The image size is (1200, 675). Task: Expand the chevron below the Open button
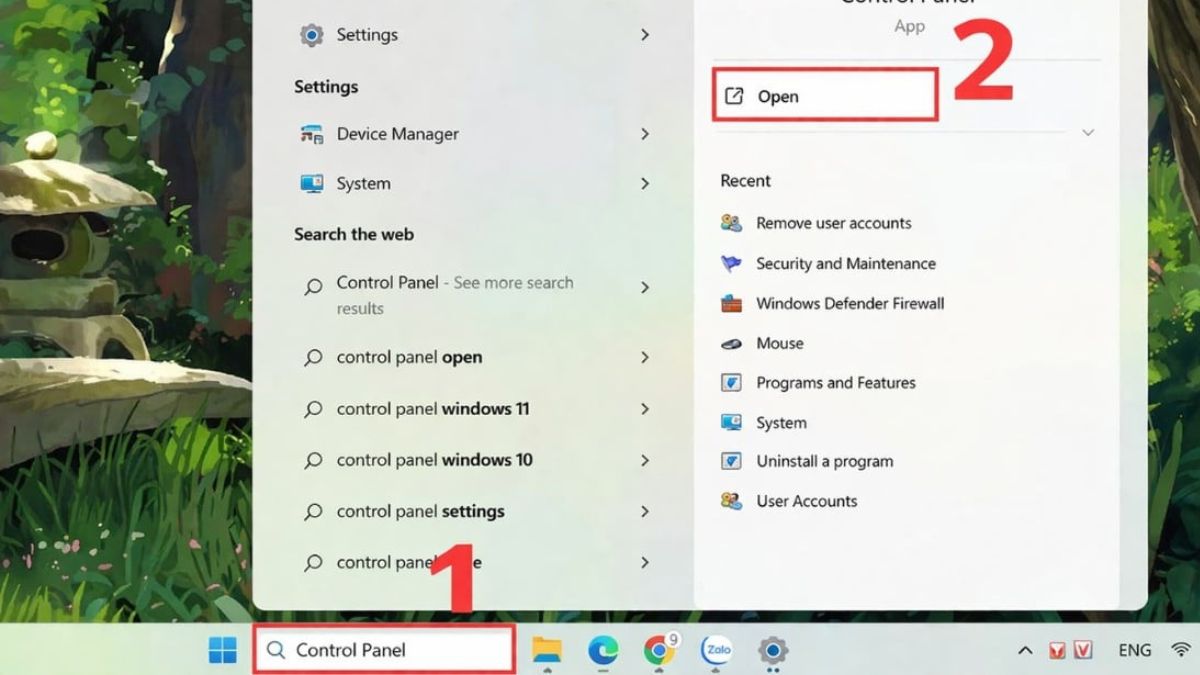click(x=1086, y=131)
